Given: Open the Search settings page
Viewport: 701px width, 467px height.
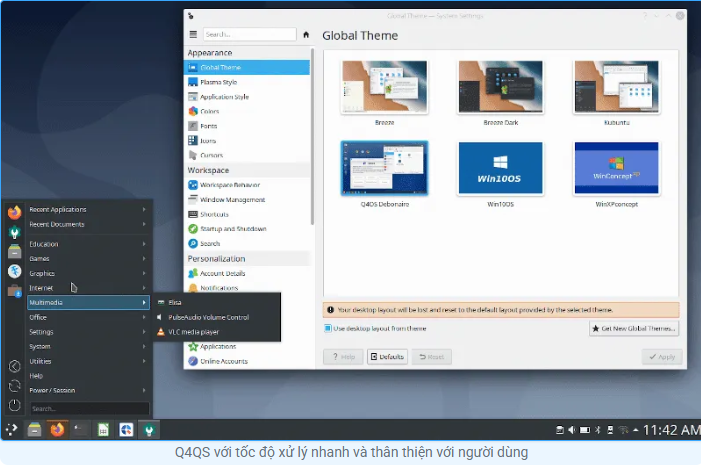Looking at the screenshot, I should pos(247,244).
